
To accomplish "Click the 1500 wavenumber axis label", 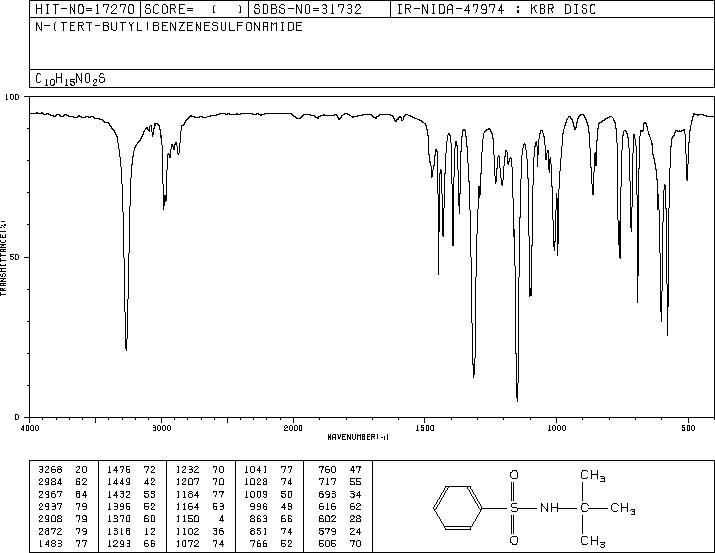I will (425, 428).
